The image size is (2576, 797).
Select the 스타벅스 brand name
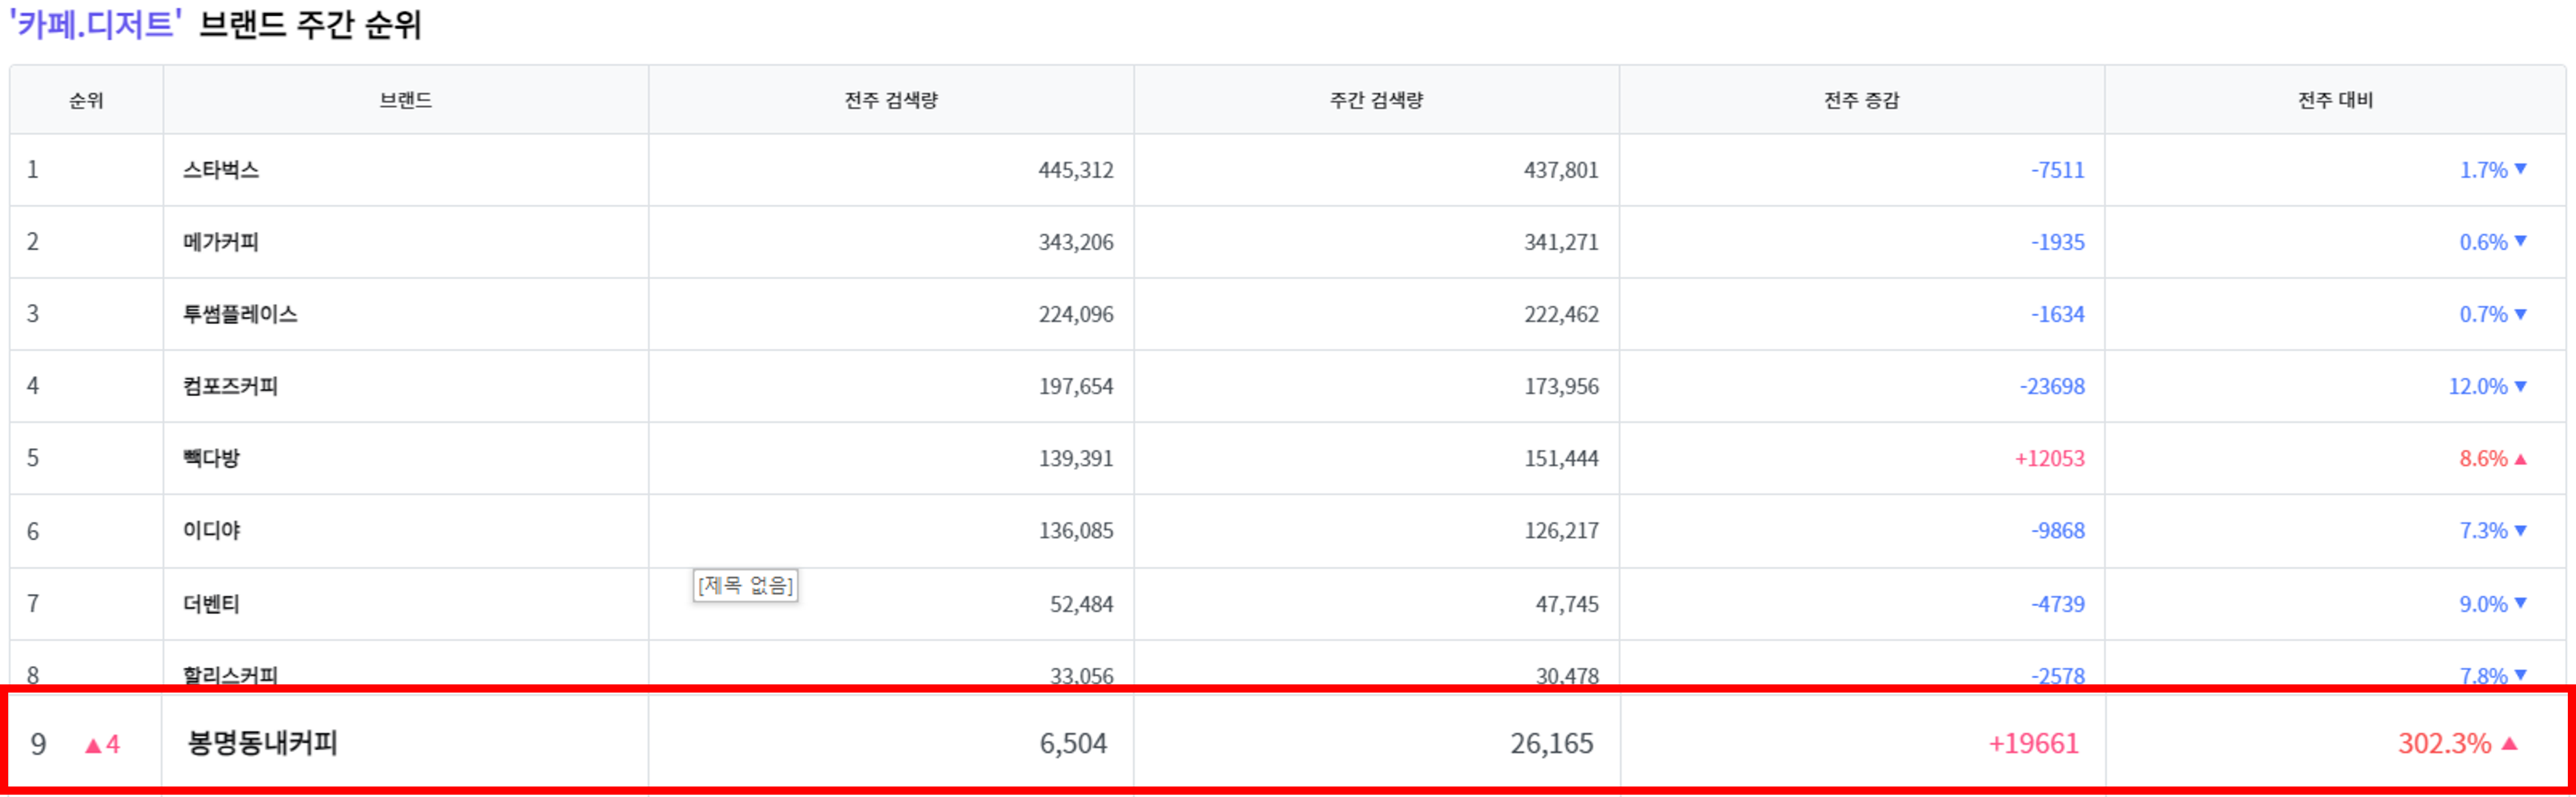221,170
